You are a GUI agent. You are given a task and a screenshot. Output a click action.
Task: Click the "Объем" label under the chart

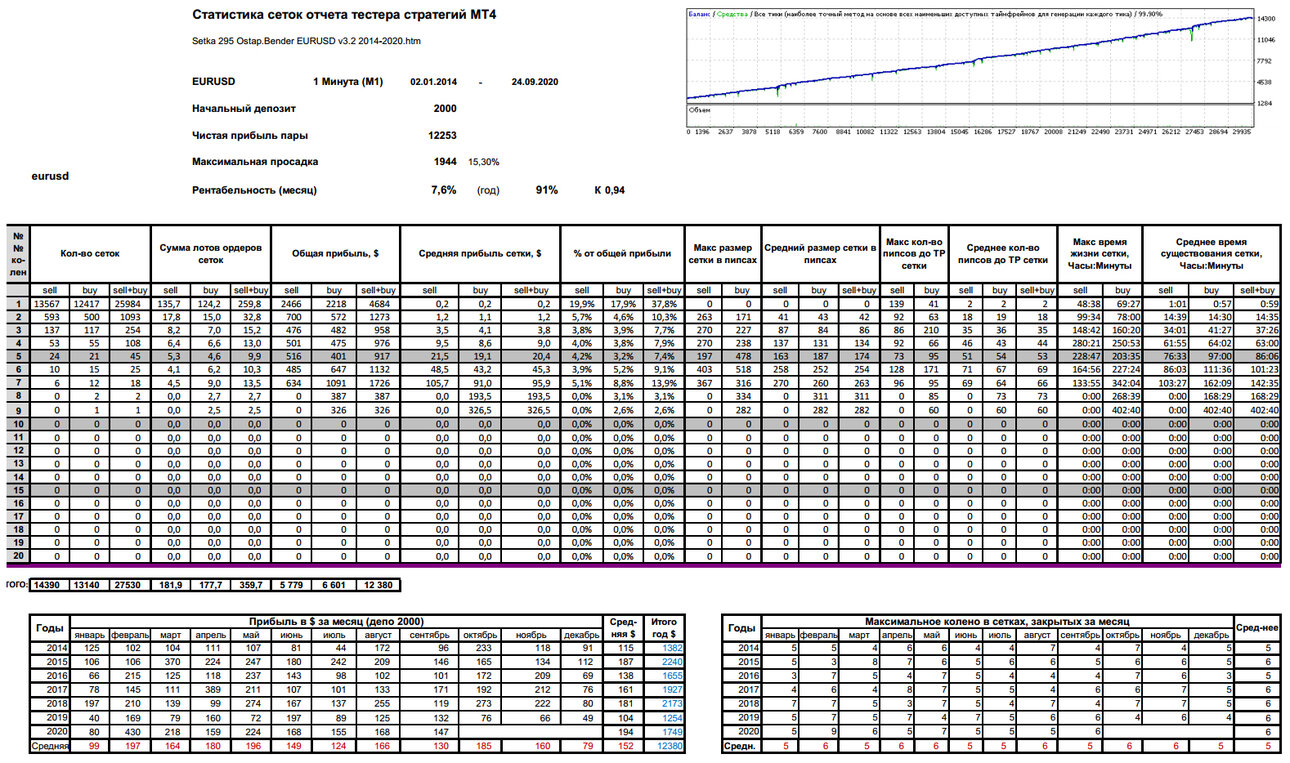click(700, 110)
